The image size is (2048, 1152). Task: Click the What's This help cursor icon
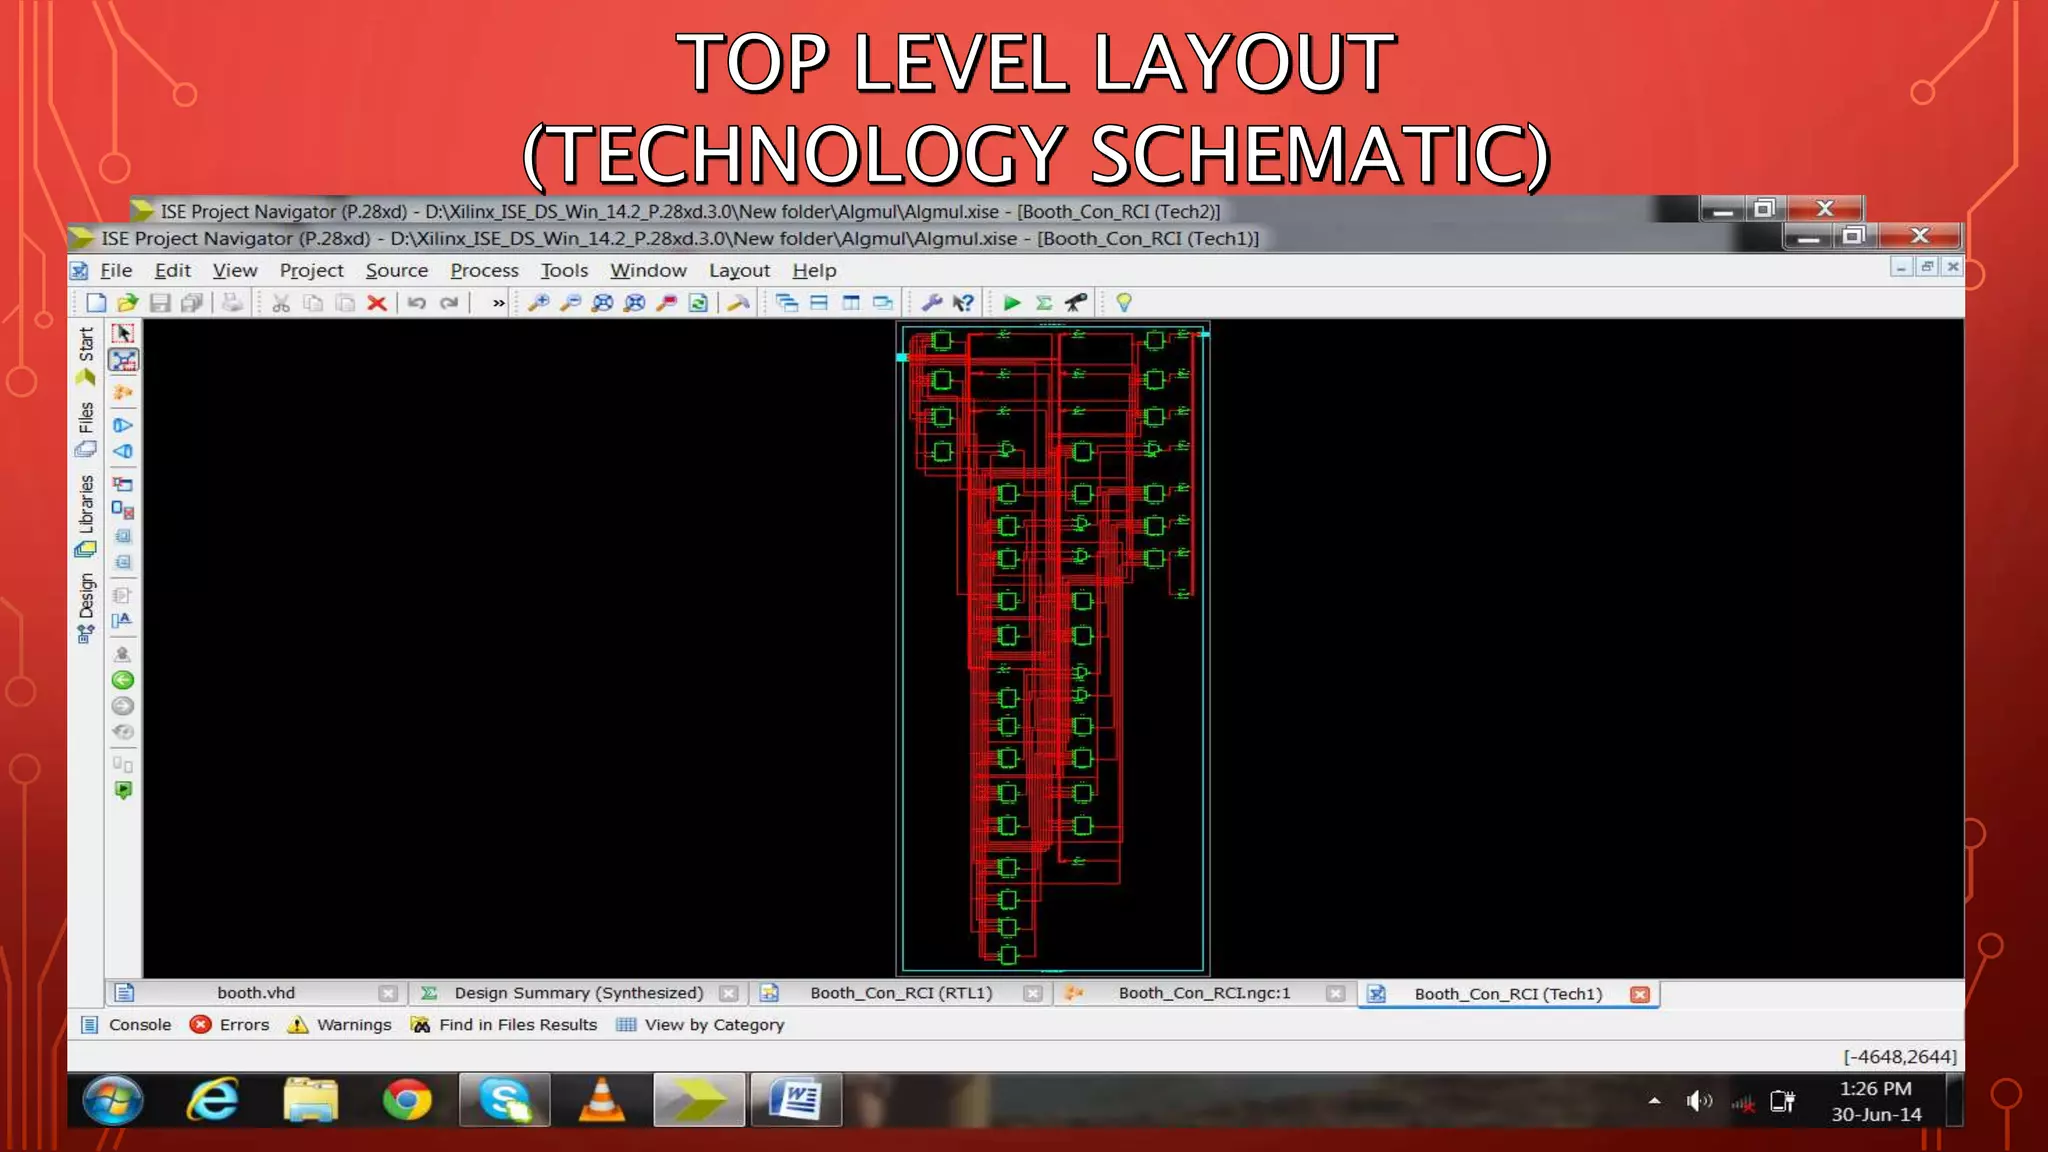[x=963, y=302]
